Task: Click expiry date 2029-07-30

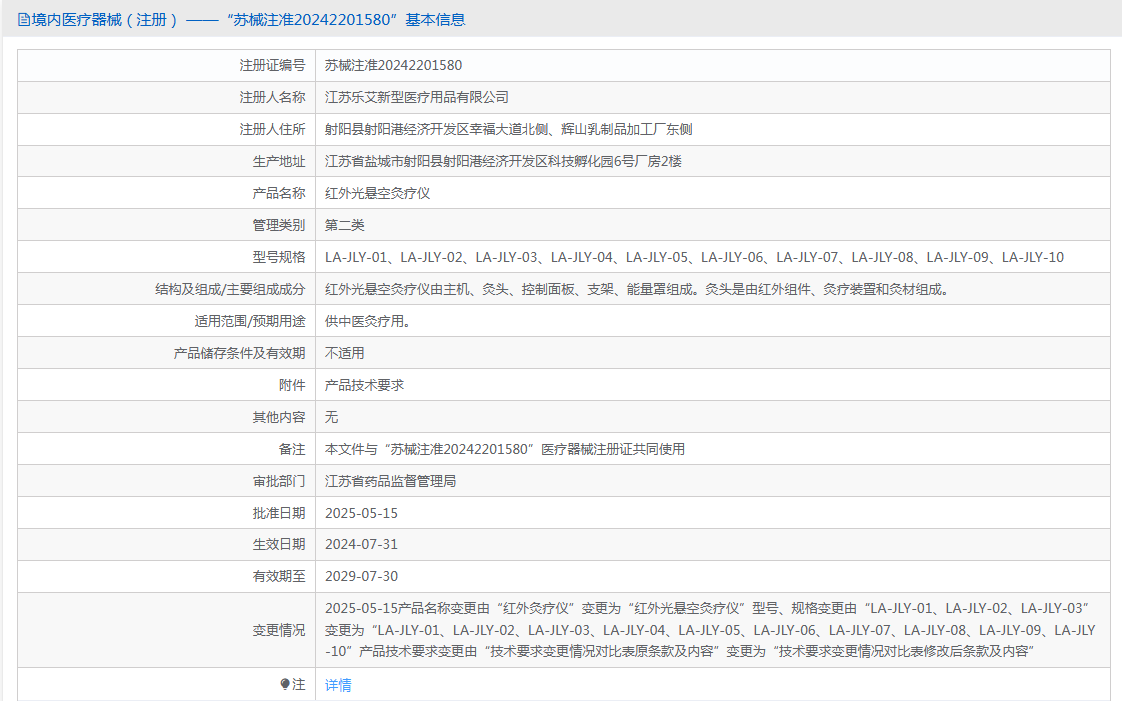Action: pos(361,577)
